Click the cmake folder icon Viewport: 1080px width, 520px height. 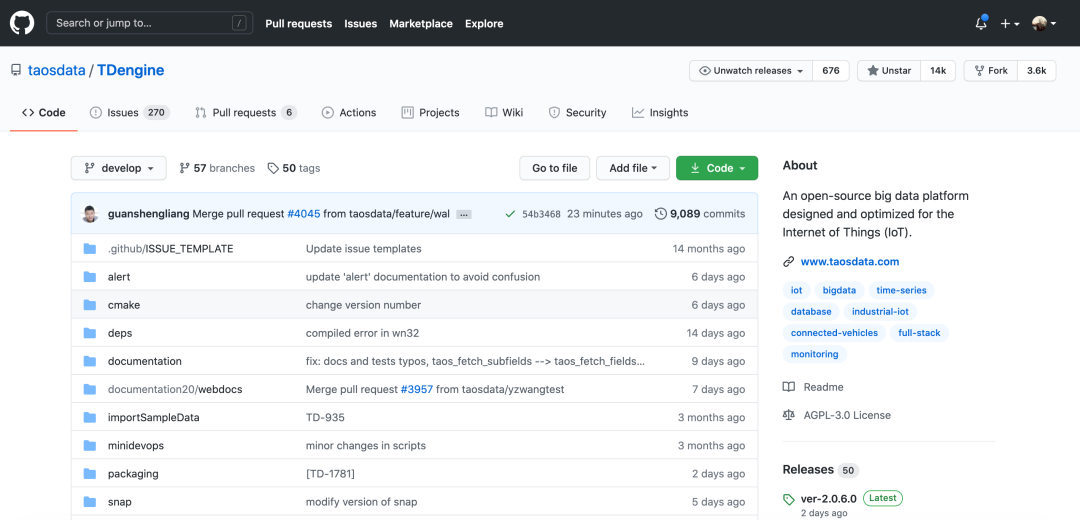coord(89,305)
